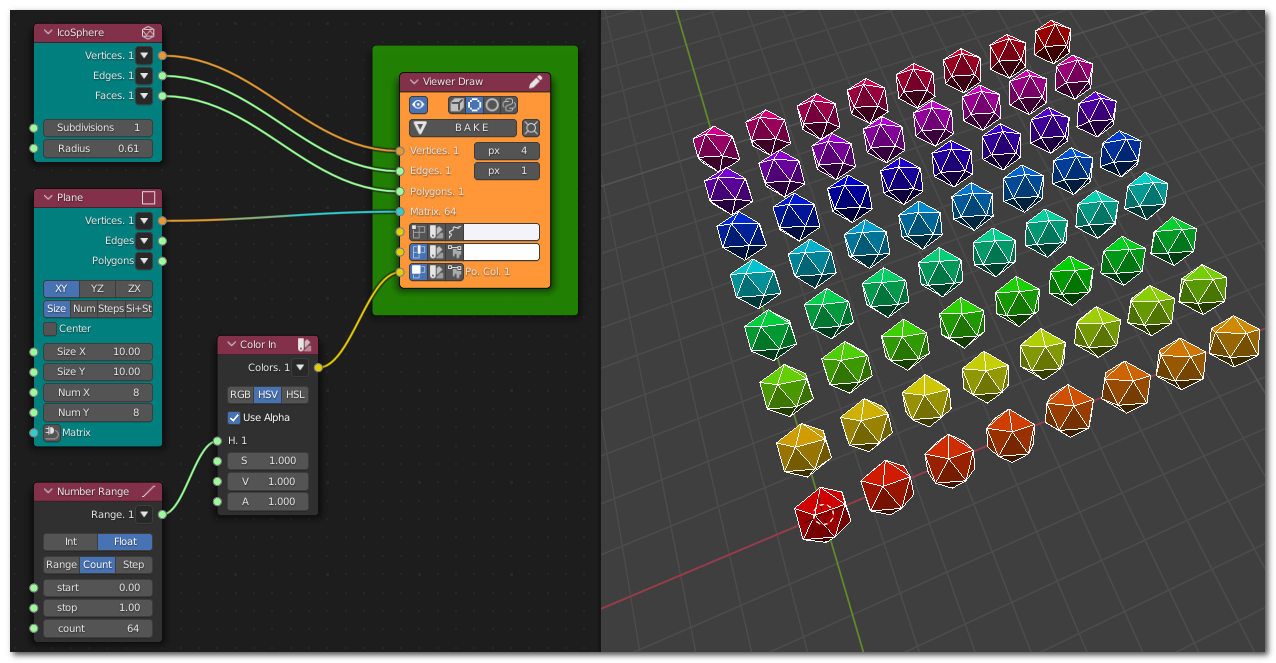Click the vertex color white swatch in Viewer Draw
The height and width of the screenshot is (663, 1276).
[x=501, y=232]
